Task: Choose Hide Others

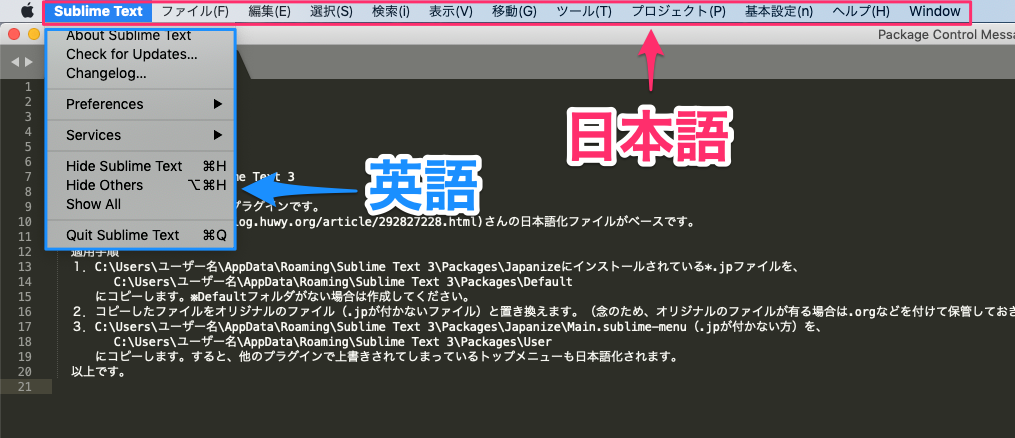Action: (x=140, y=185)
